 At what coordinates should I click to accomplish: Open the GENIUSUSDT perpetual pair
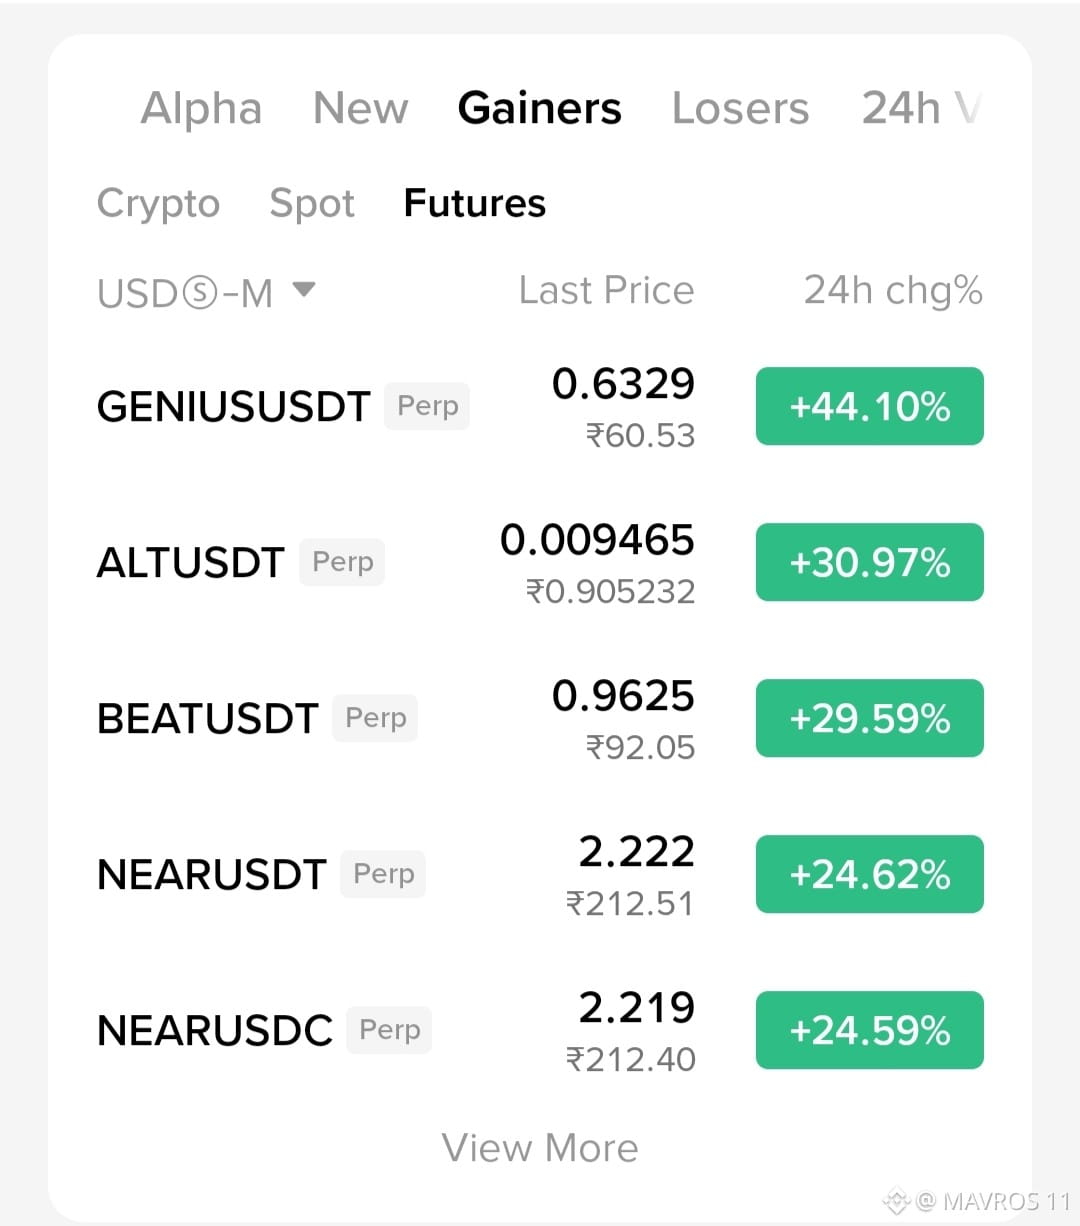(540, 407)
